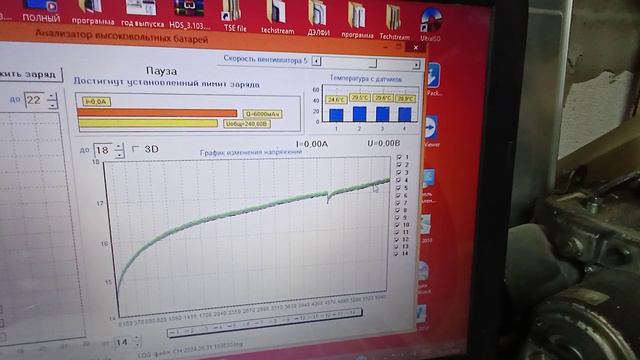Open the ПОЛНЫЙ desktop shortcut
This screenshot has width=640, height=360.
41,11
